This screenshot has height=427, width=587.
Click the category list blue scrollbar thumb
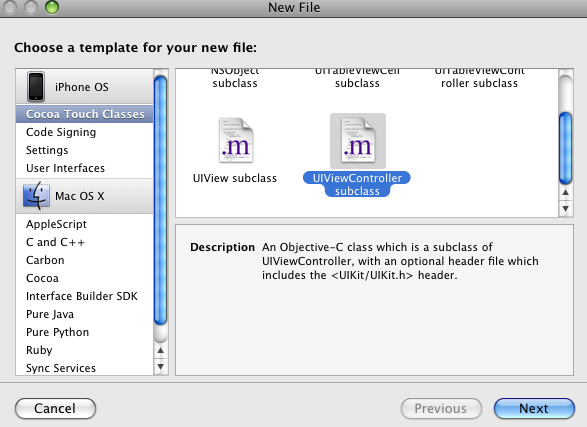161,200
